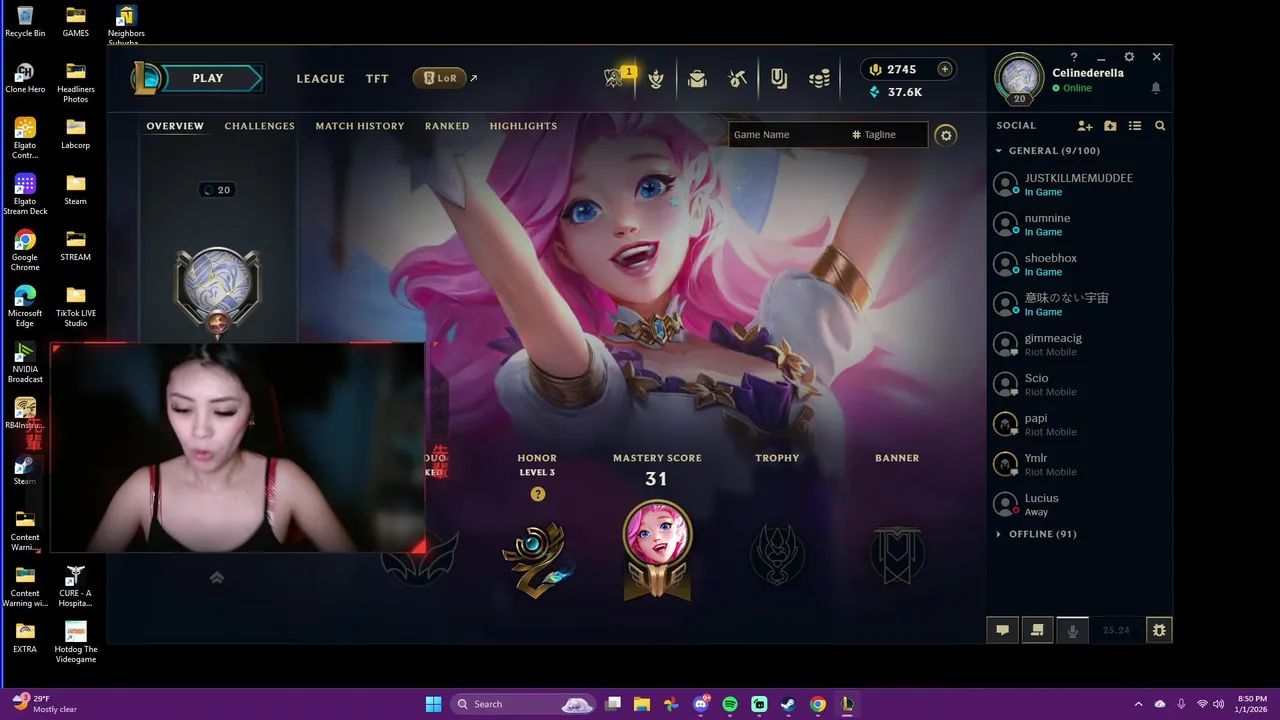Open Windows Start menu
Image resolution: width=1280 pixels, height=720 pixels.
tap(433, 704)
